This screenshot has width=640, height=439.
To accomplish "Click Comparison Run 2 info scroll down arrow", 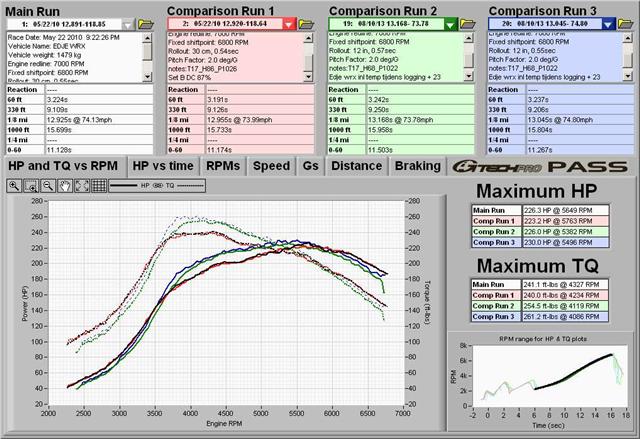I will (469, 76).
